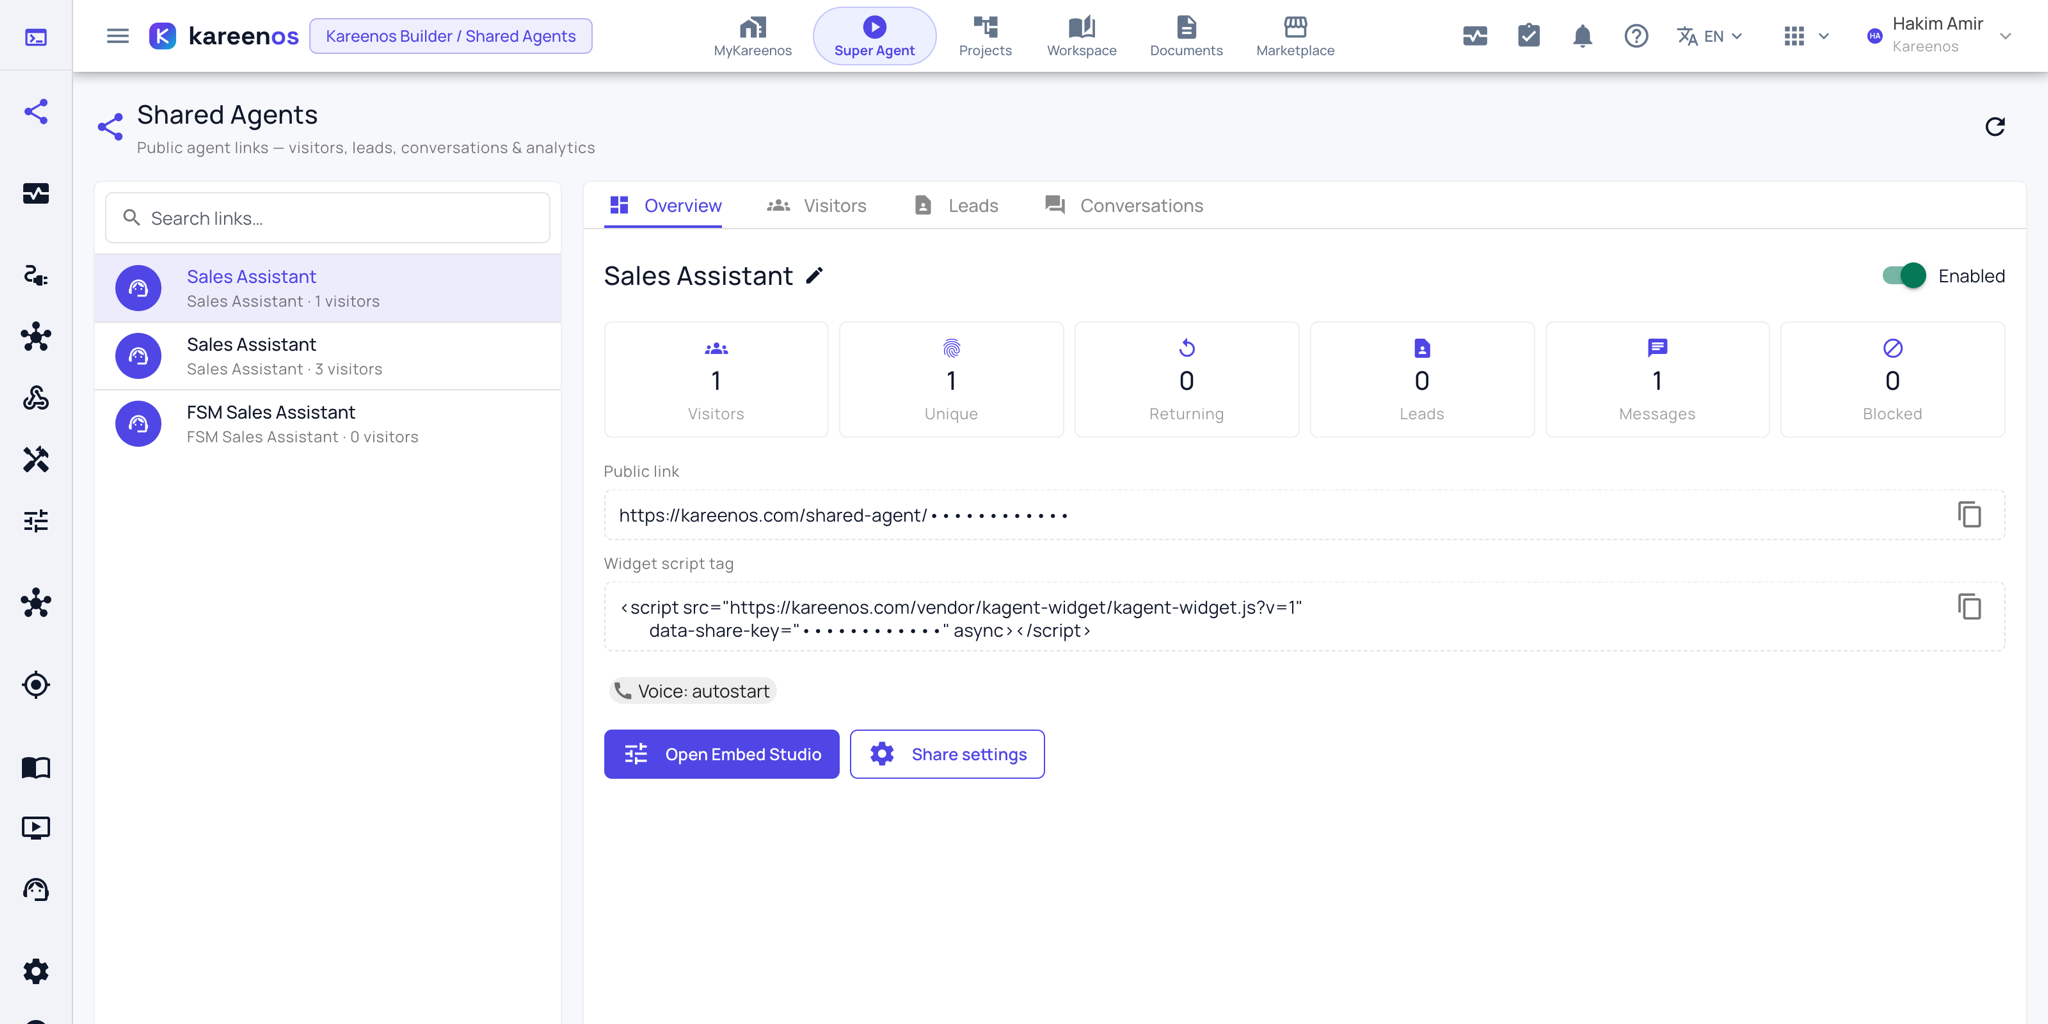Image resolution: width=2048 pixels, height=1024 pixels.
Task: Click the Kareenos Builder / Shared Agents breadcrumb
Action: tap(450, 36)
